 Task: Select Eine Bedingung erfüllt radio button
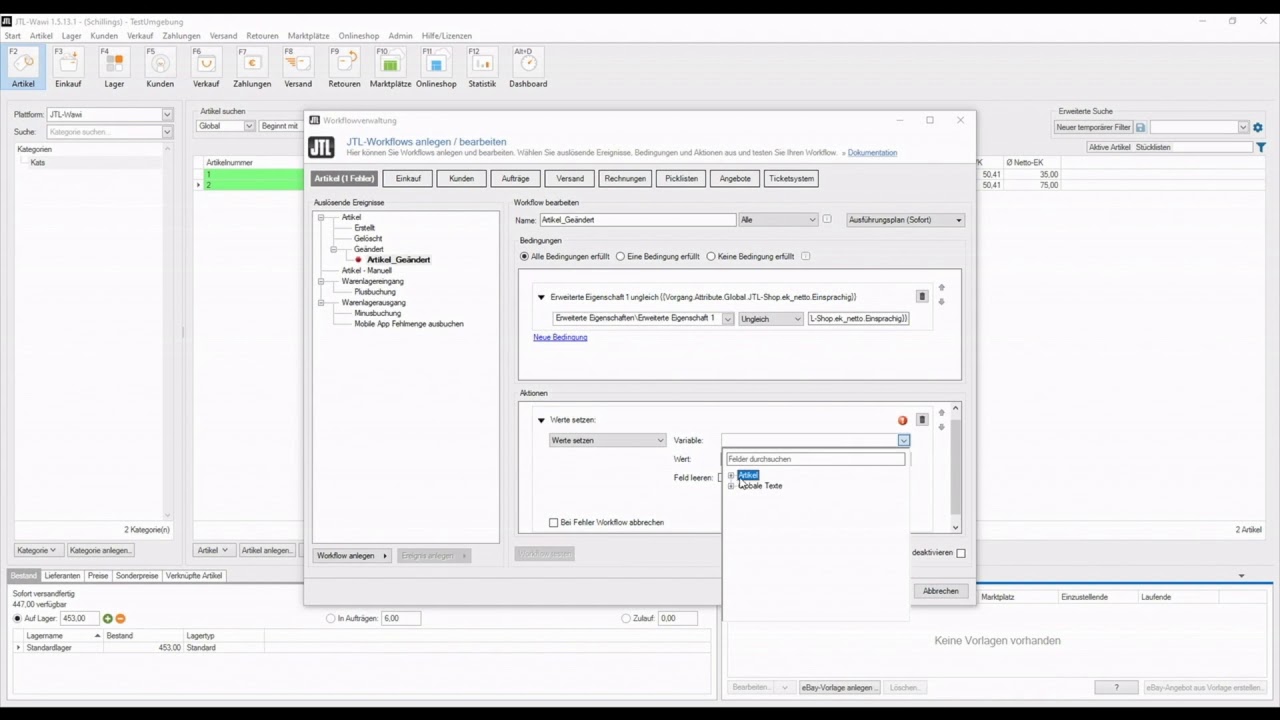tap(620, 257)
